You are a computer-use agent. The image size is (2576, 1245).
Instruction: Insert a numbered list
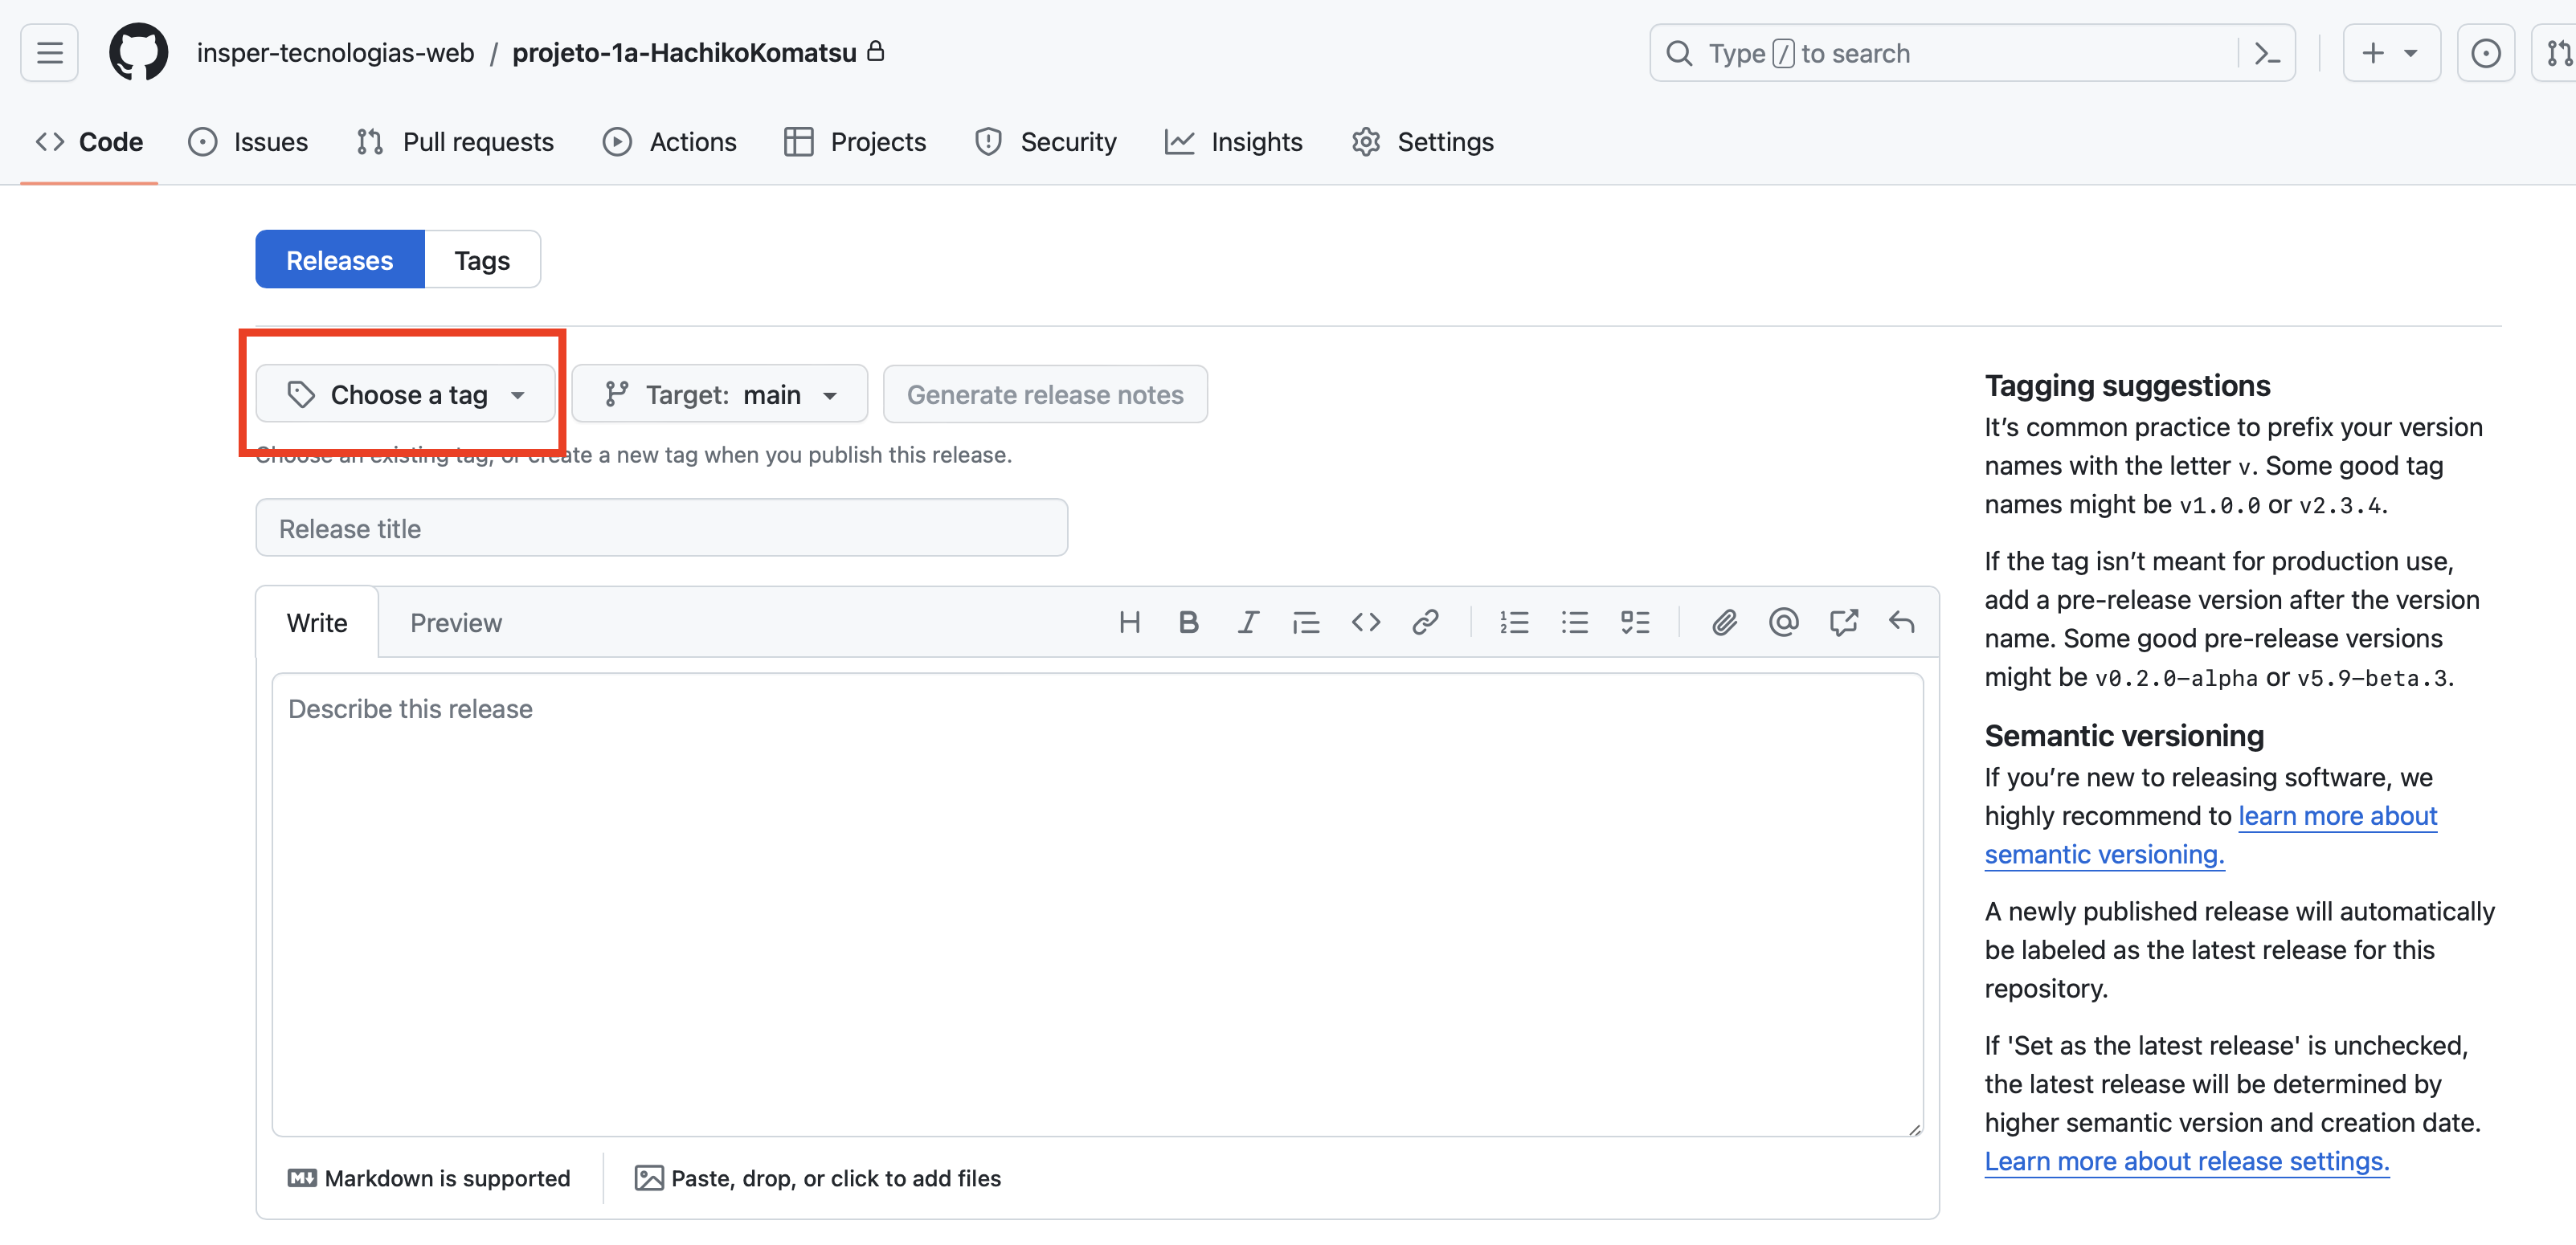coord(1514,622)
